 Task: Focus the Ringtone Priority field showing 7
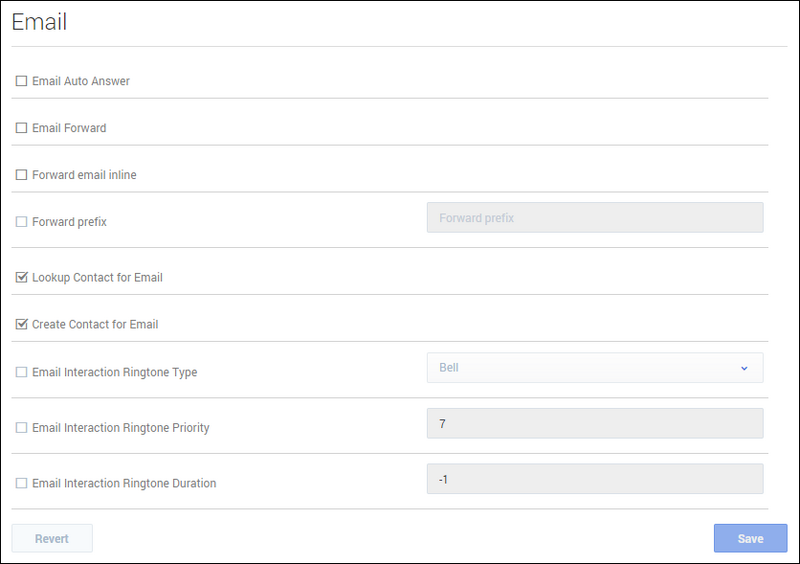pos(594,424)
